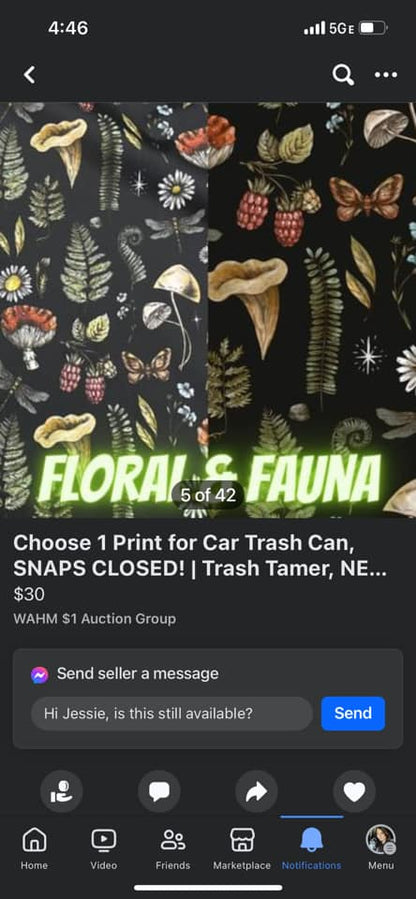The height and width of the screenshot is (899, 416).
Task: Tap the 5 of 42 photo counter
Action: [x=208, y=495]
